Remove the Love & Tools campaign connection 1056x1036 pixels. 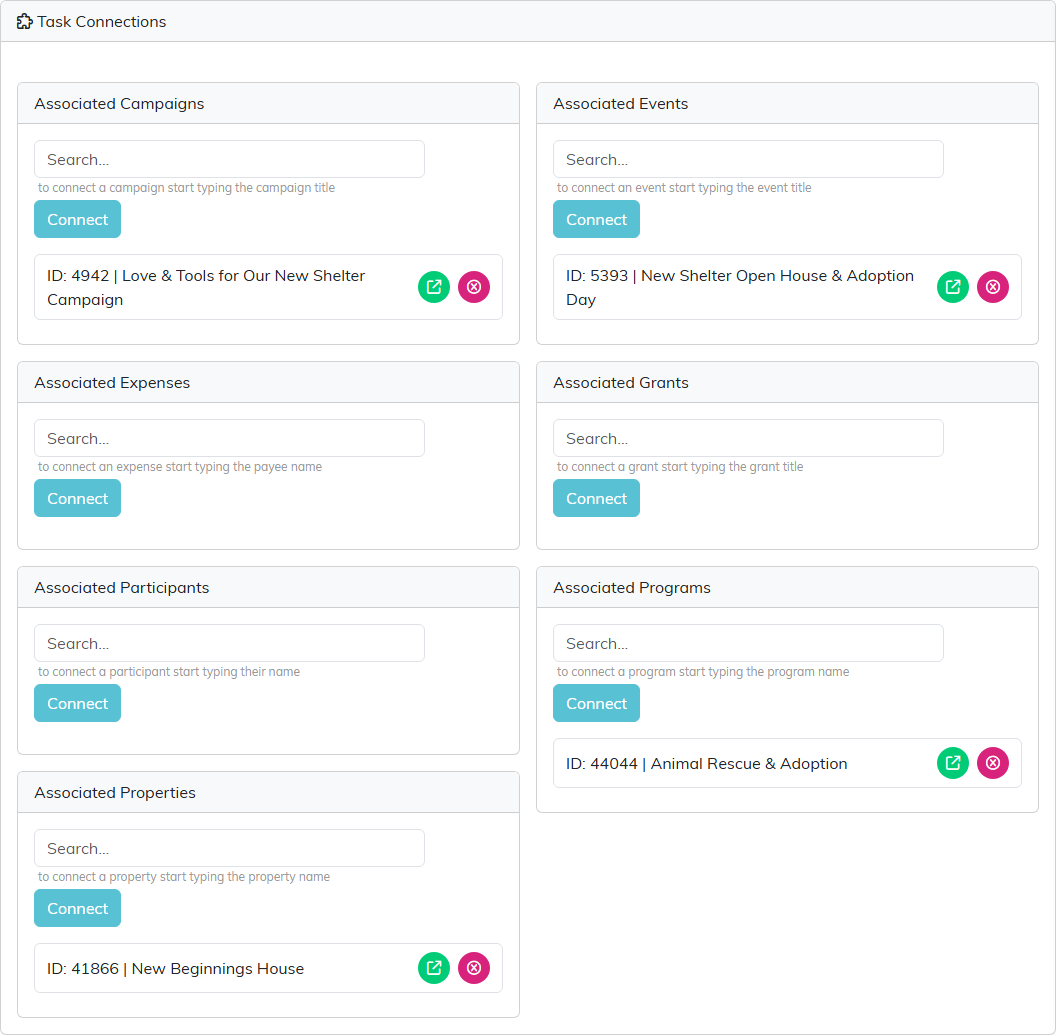click(474, 287)
